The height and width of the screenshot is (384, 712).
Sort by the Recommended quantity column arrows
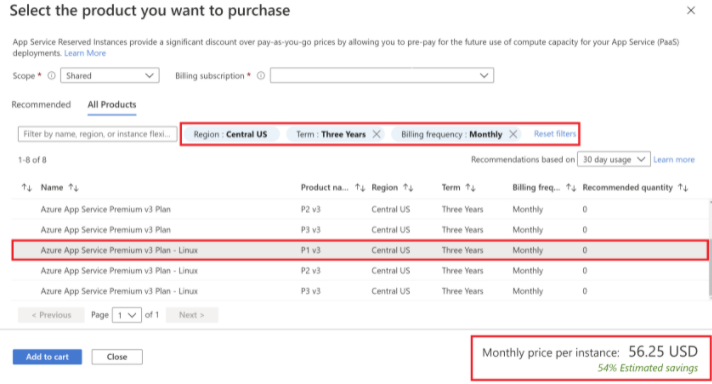point(683,187)
